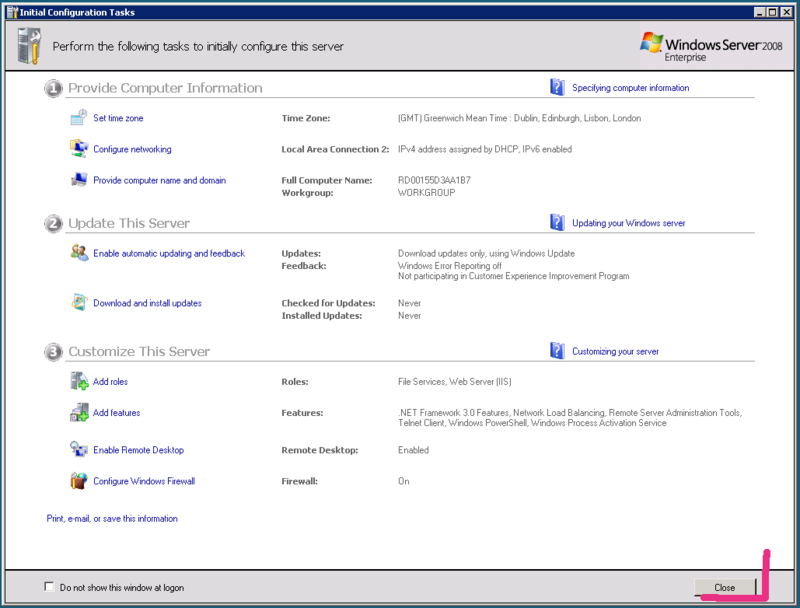This screenshot has height=608, width=800.
Task: Click Print, e-mail, or save this information
Action: coord(112,518)
